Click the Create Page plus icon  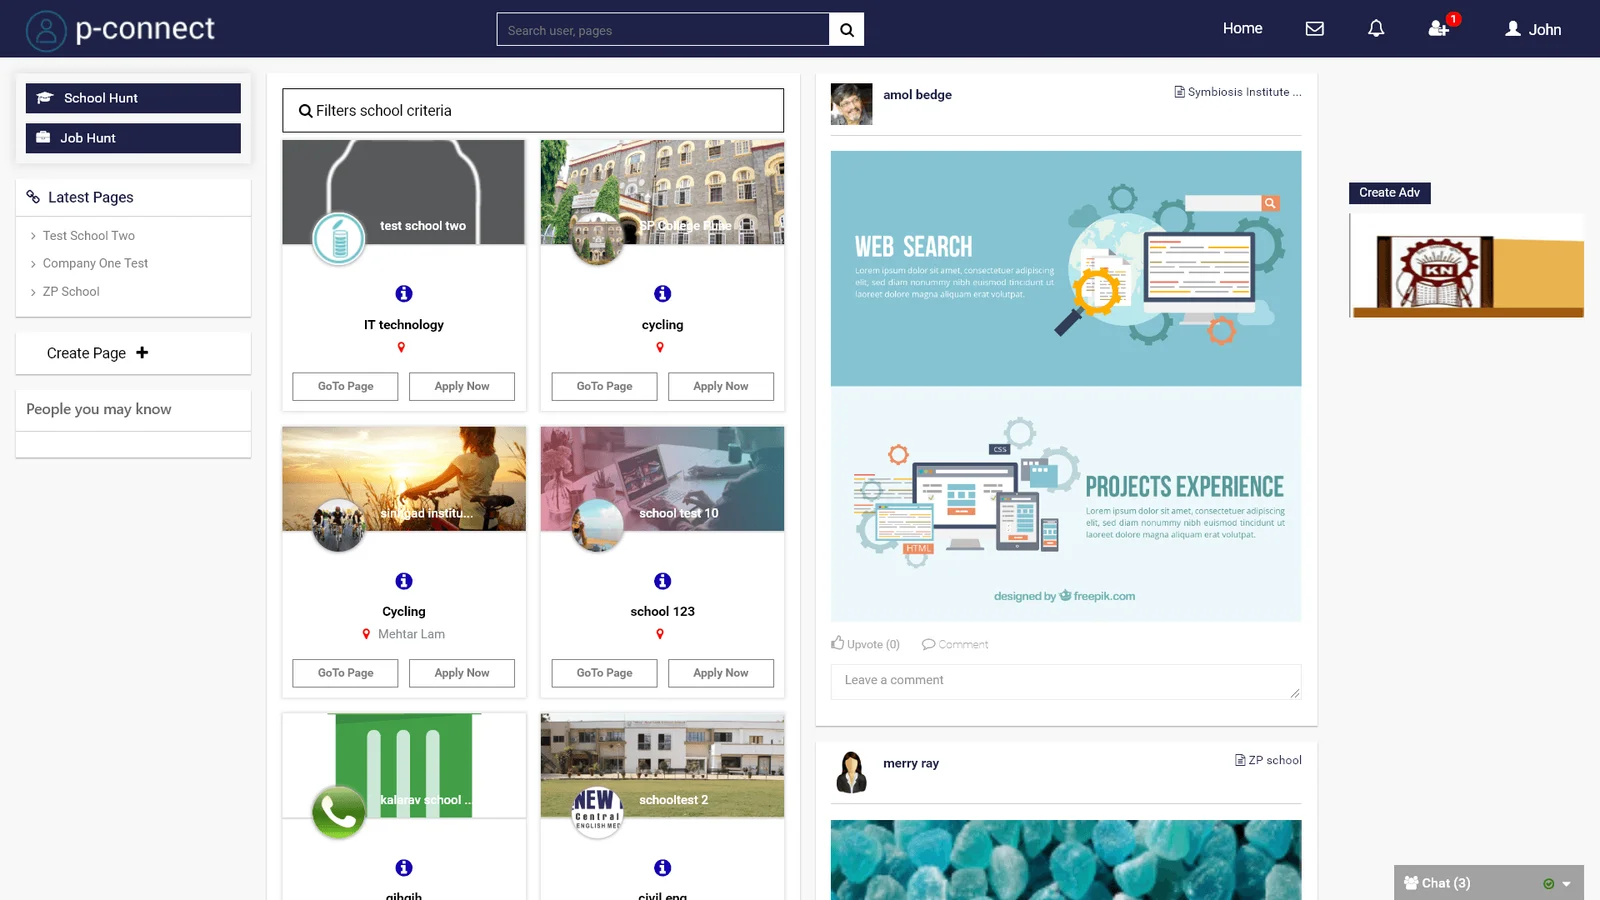tap(142, 353)
